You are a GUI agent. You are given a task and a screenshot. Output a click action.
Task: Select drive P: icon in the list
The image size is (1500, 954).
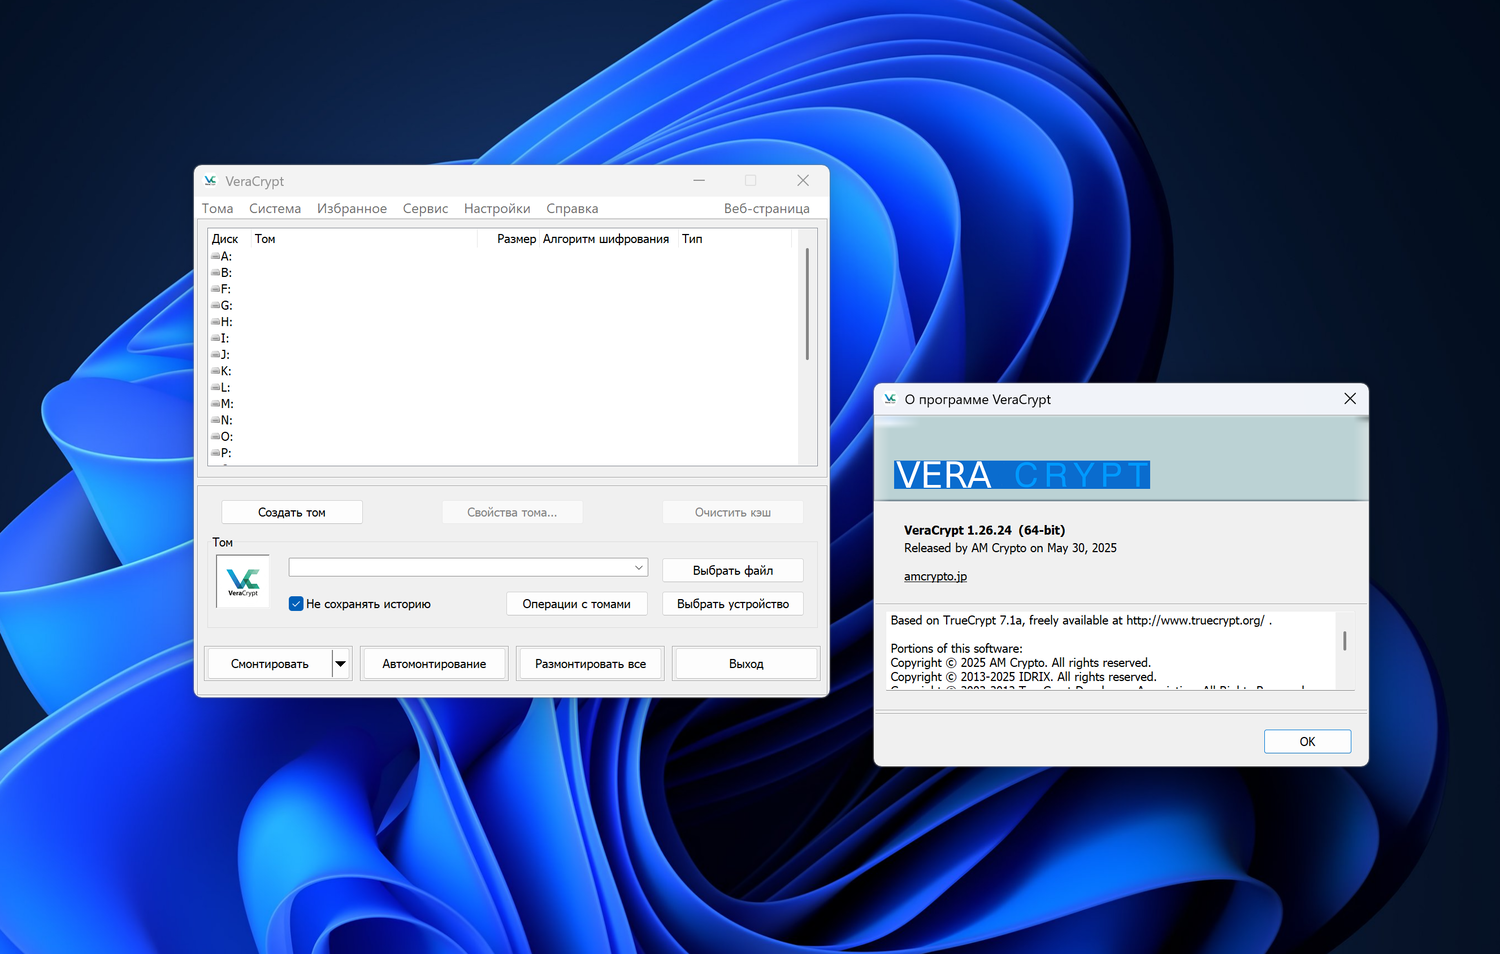point(215,453)
